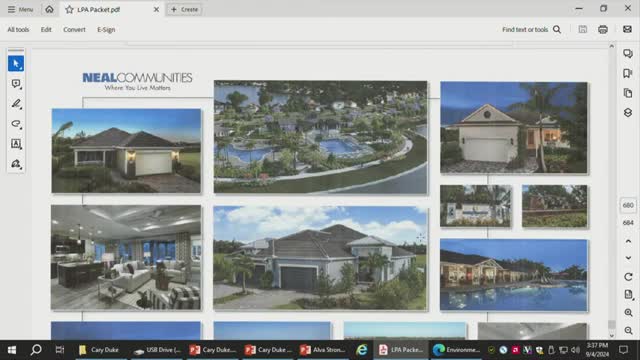Choose the Select arrow tool
The width and height of the screenshot is (640, 360).
16,64
